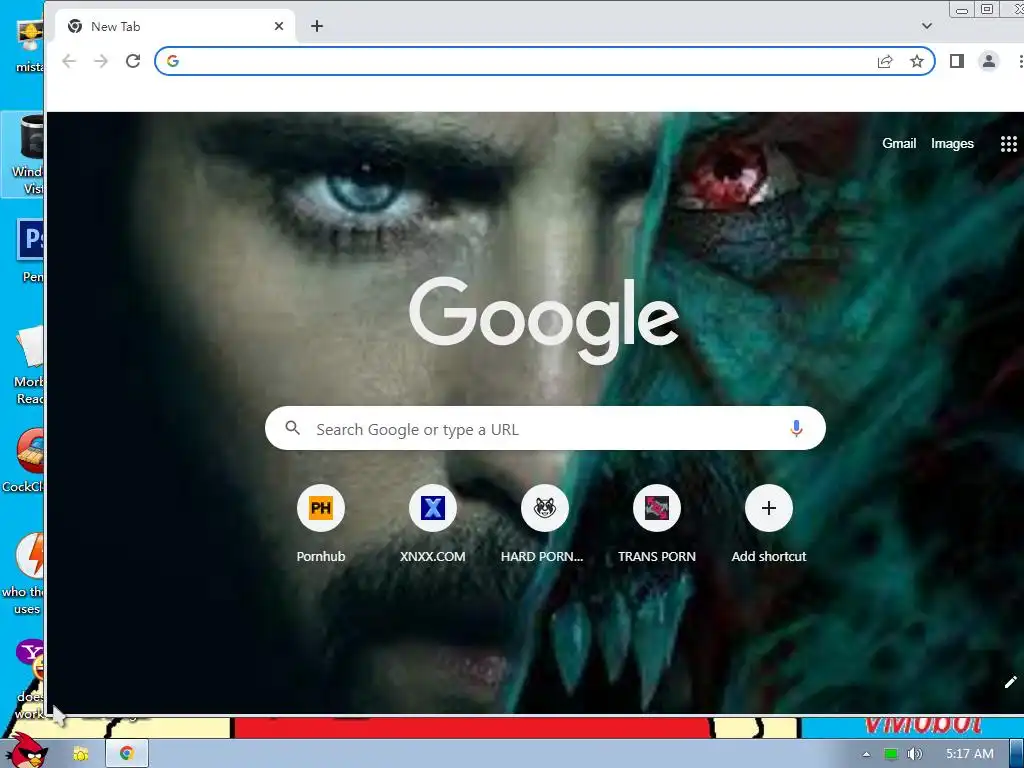The width and height of the screenshot is (1024, 768).
Task: Start voice search with the microphone icon
Action: (x=796, y=428)
